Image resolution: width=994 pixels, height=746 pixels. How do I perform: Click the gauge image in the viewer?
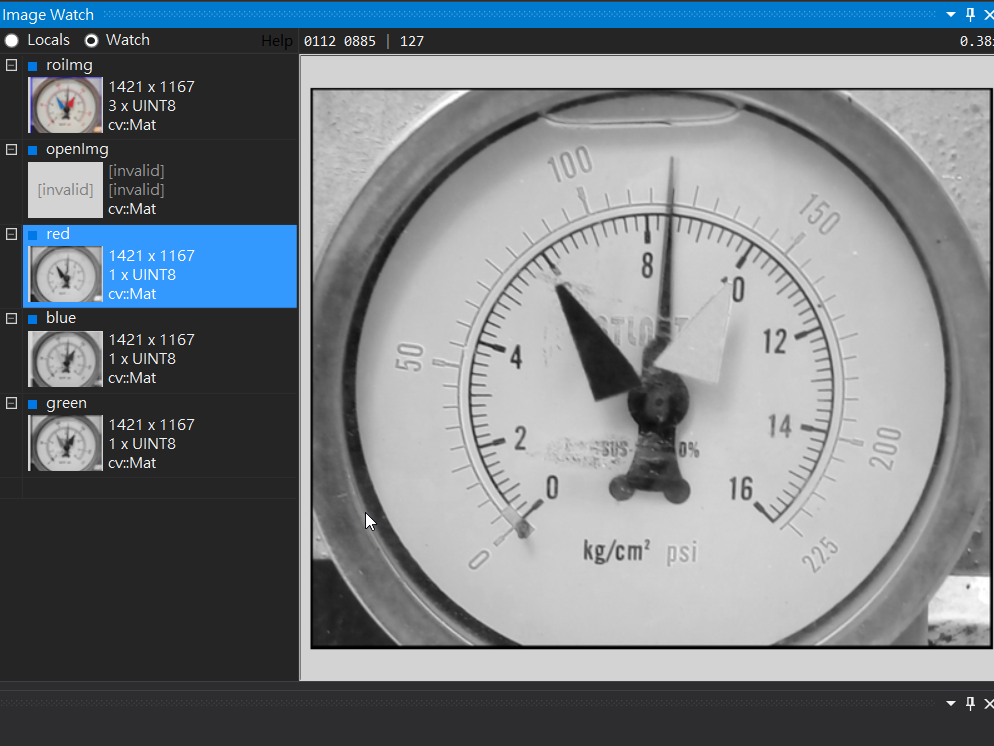coord(652,368)
